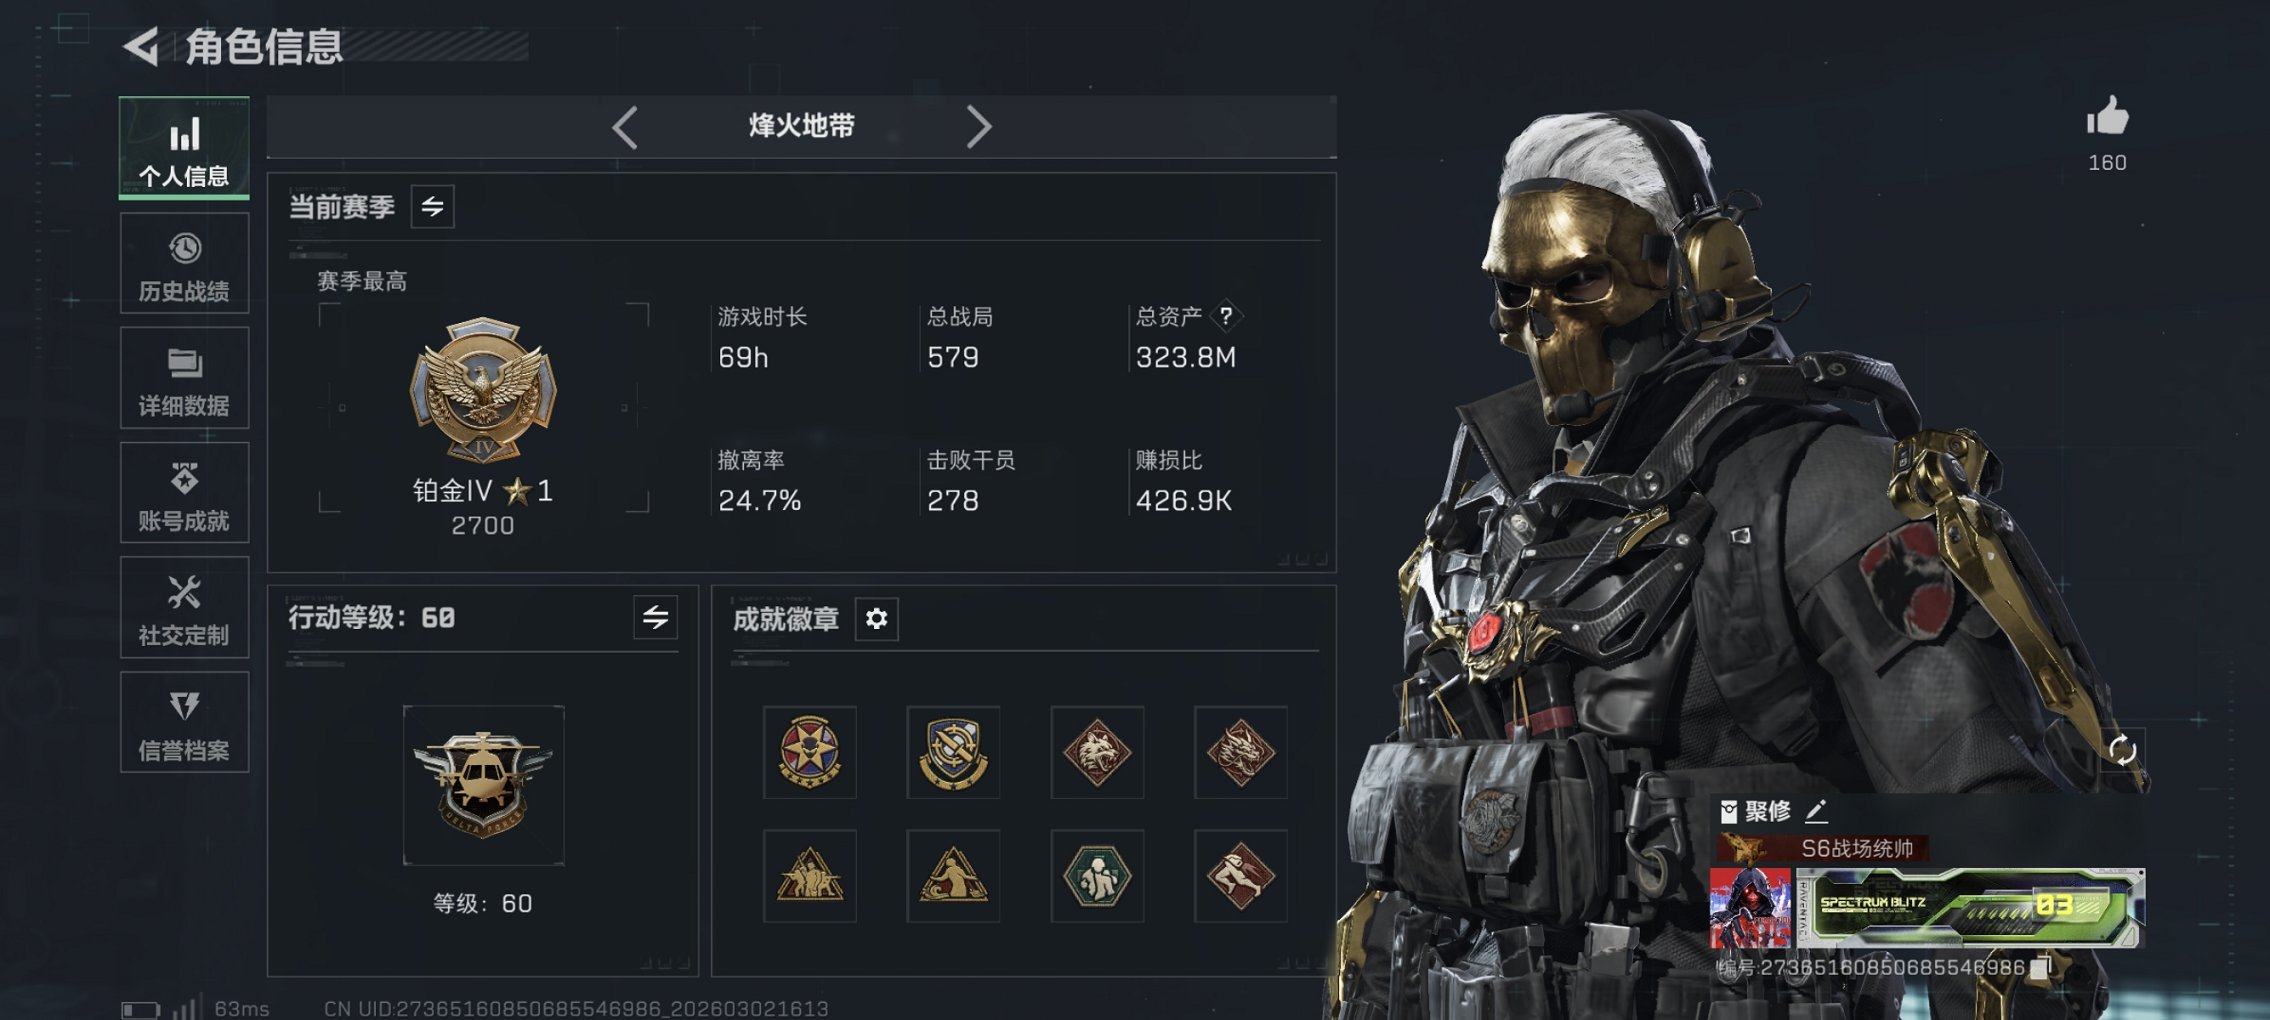This screenshot has height=1020, width=2270.
Task: Open the 信誉档案 section
Action: click(184, 722)
